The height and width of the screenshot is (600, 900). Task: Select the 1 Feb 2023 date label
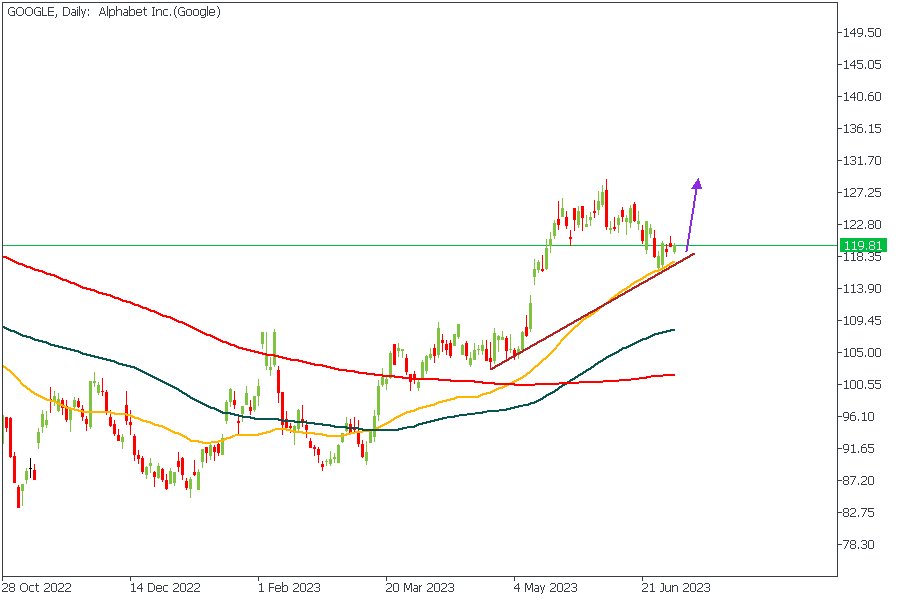point(290,587)
